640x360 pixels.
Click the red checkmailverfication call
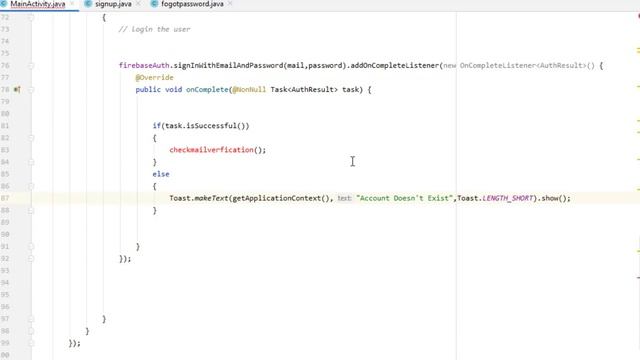tap(211, 150)
